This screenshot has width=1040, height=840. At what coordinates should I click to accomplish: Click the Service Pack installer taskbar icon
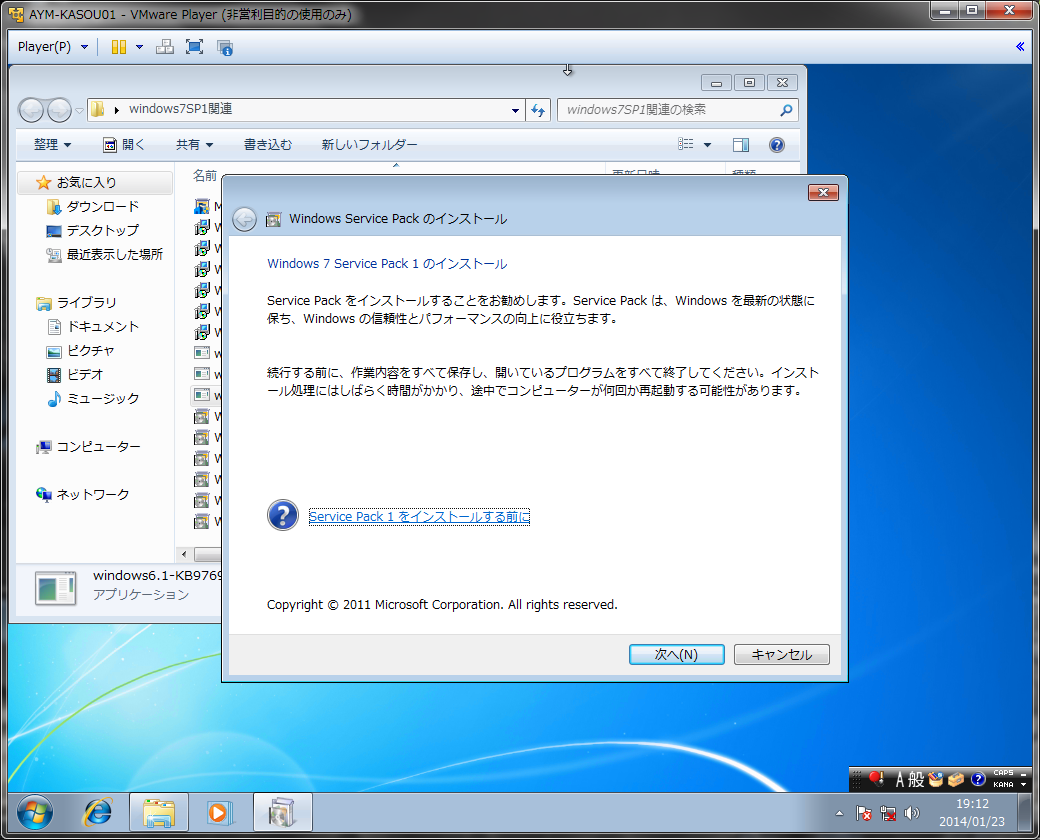(283, 812)
